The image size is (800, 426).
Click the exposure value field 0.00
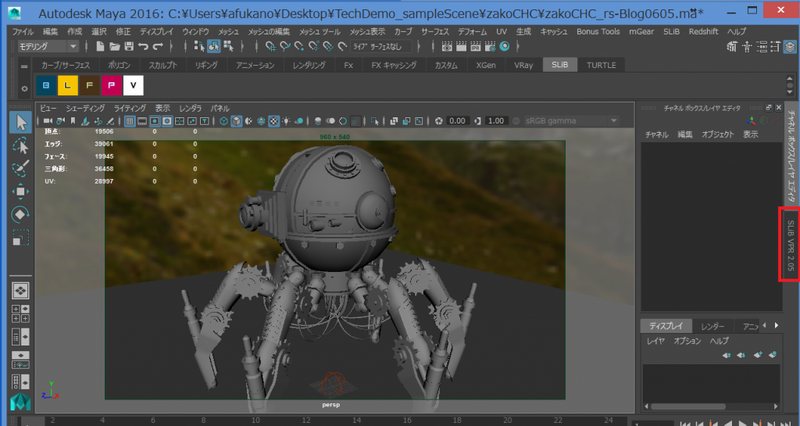457,121
